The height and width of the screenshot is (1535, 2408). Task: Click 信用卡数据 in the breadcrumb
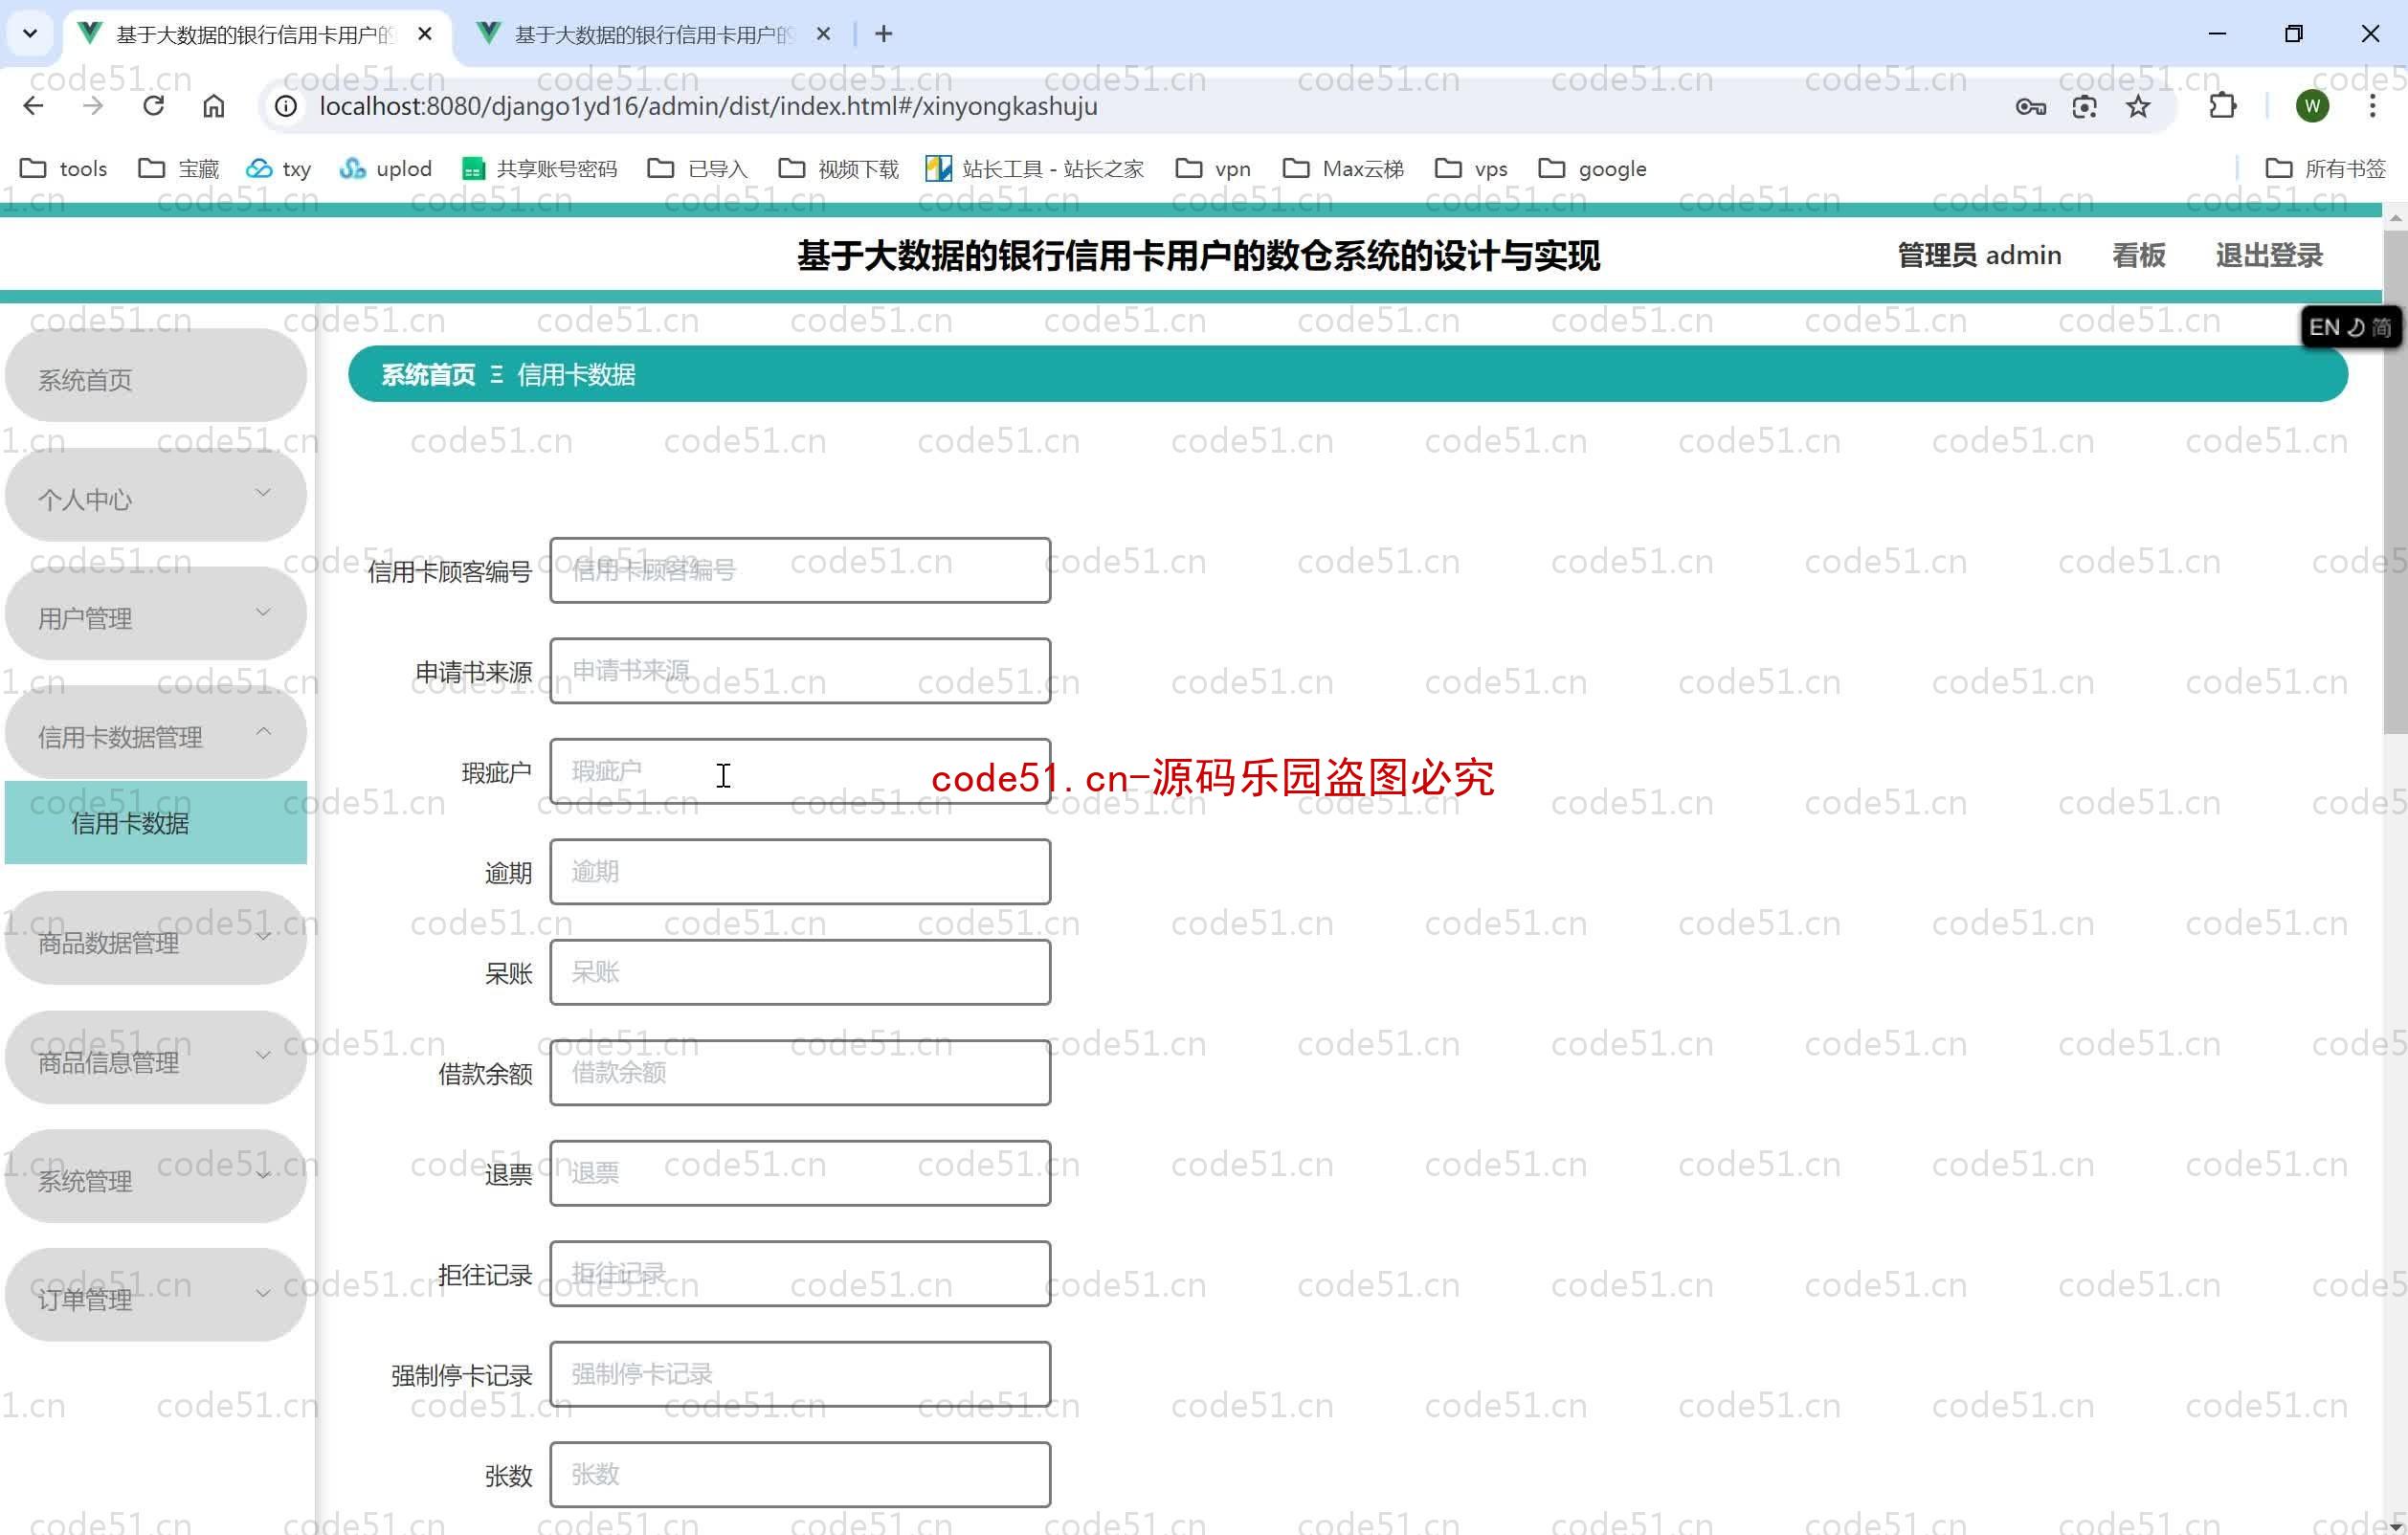[x=576, y=375]
